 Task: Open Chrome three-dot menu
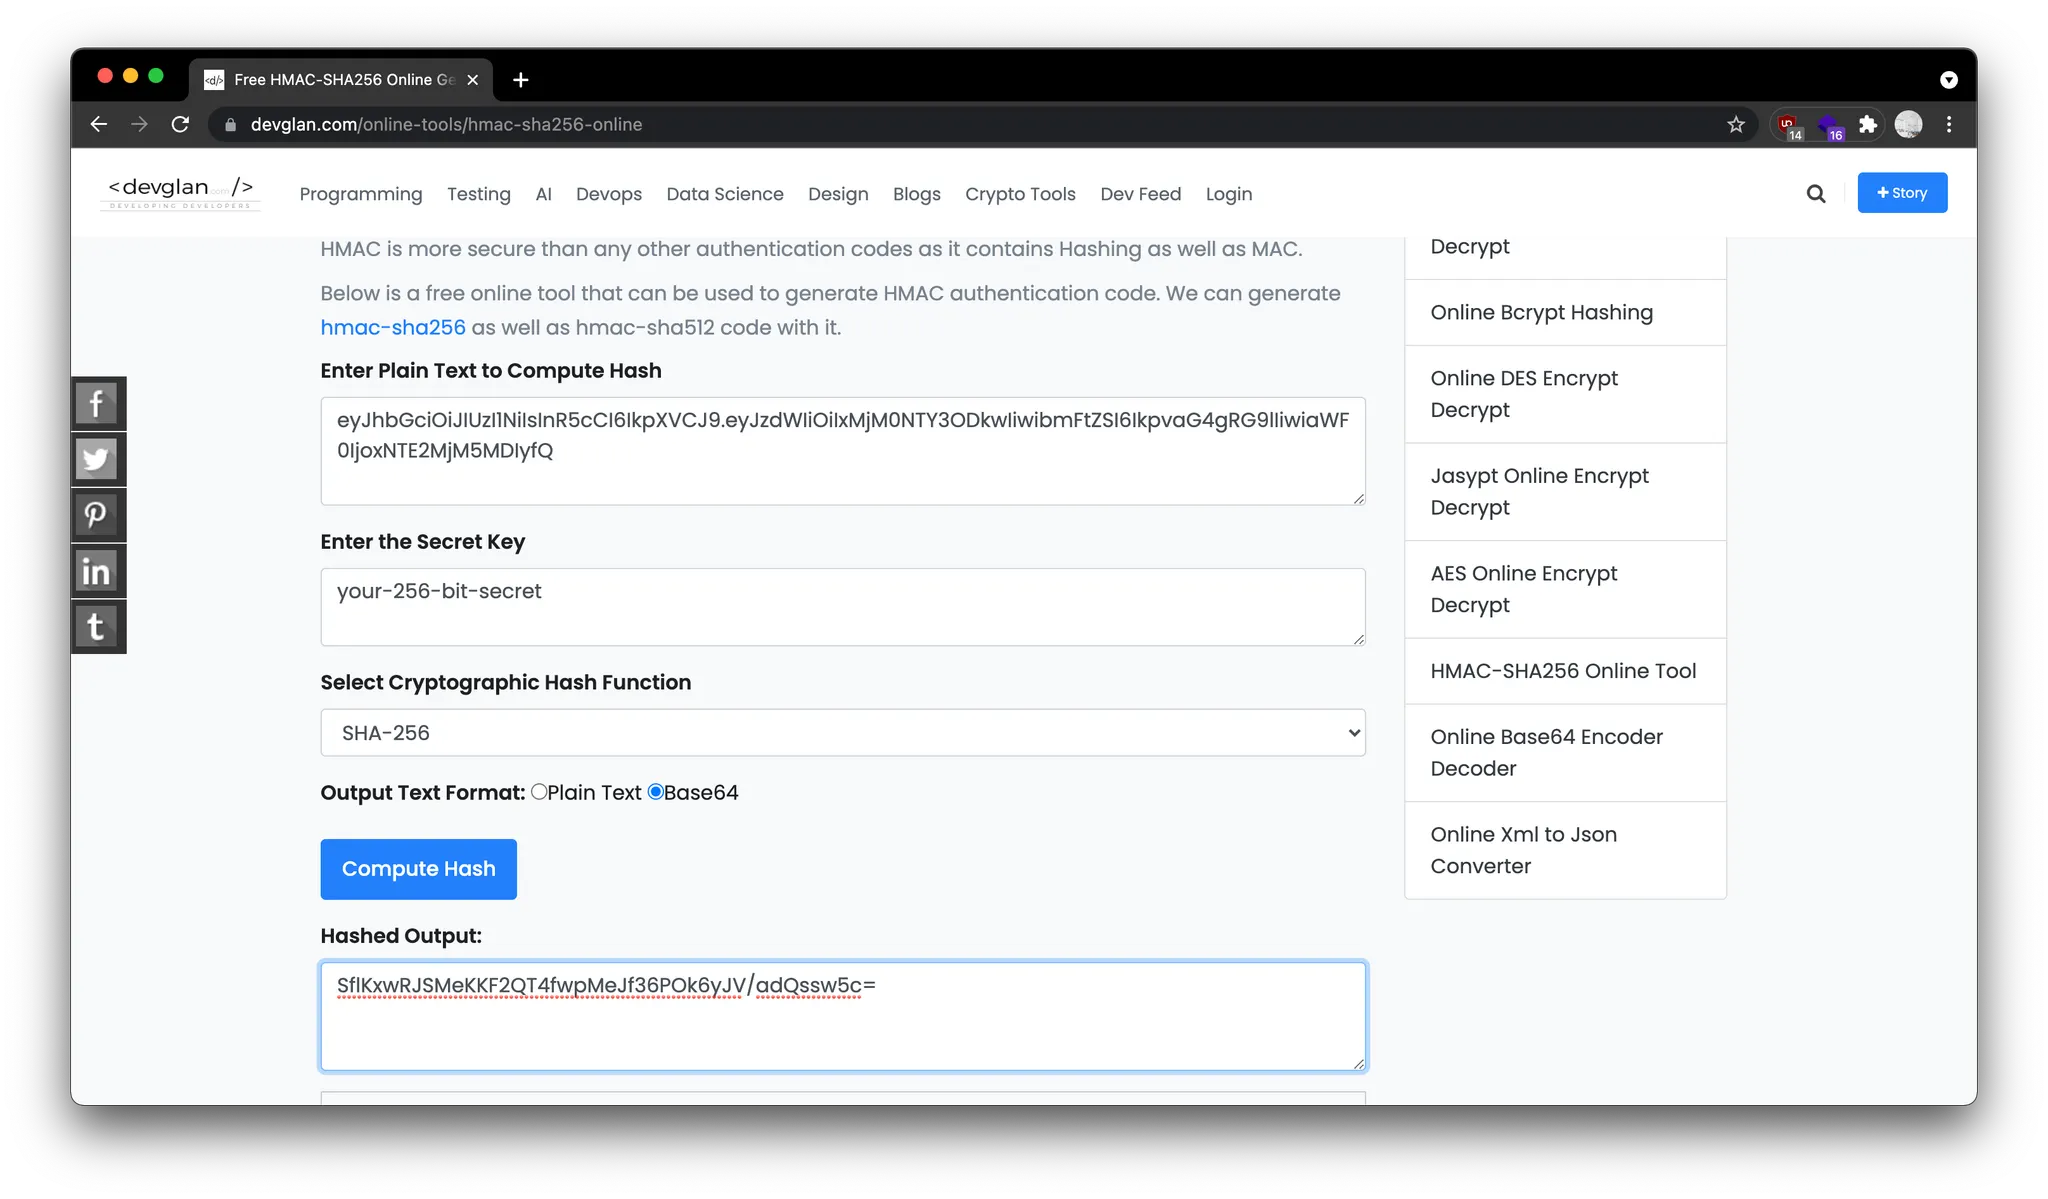click(x=1949, y=125)
